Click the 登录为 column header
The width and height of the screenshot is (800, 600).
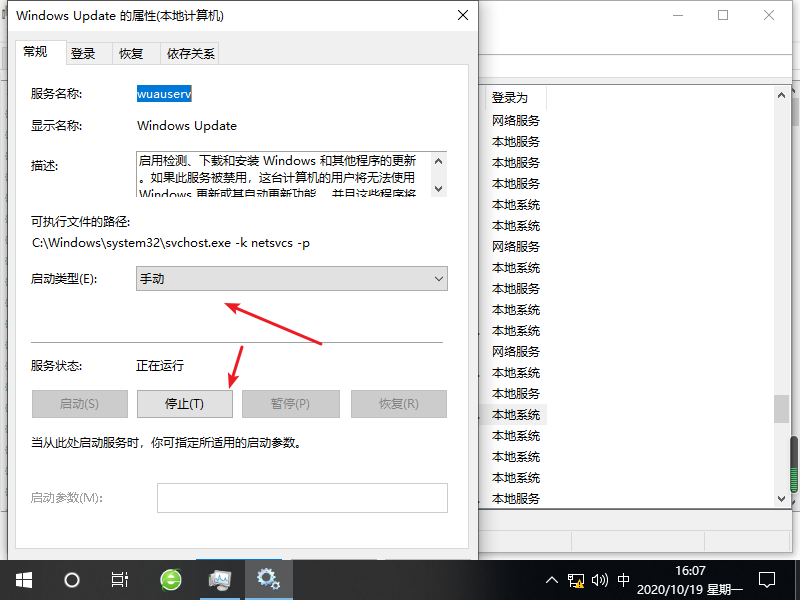pos(510,97)
